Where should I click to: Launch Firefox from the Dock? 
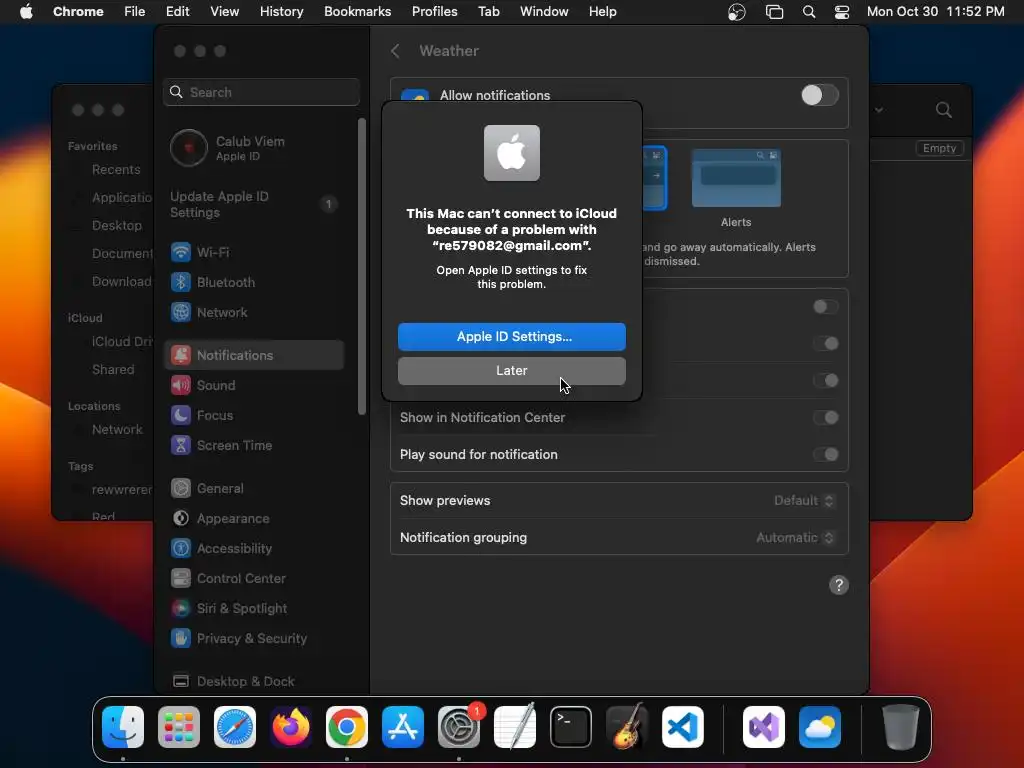click(x=291, y=727)
